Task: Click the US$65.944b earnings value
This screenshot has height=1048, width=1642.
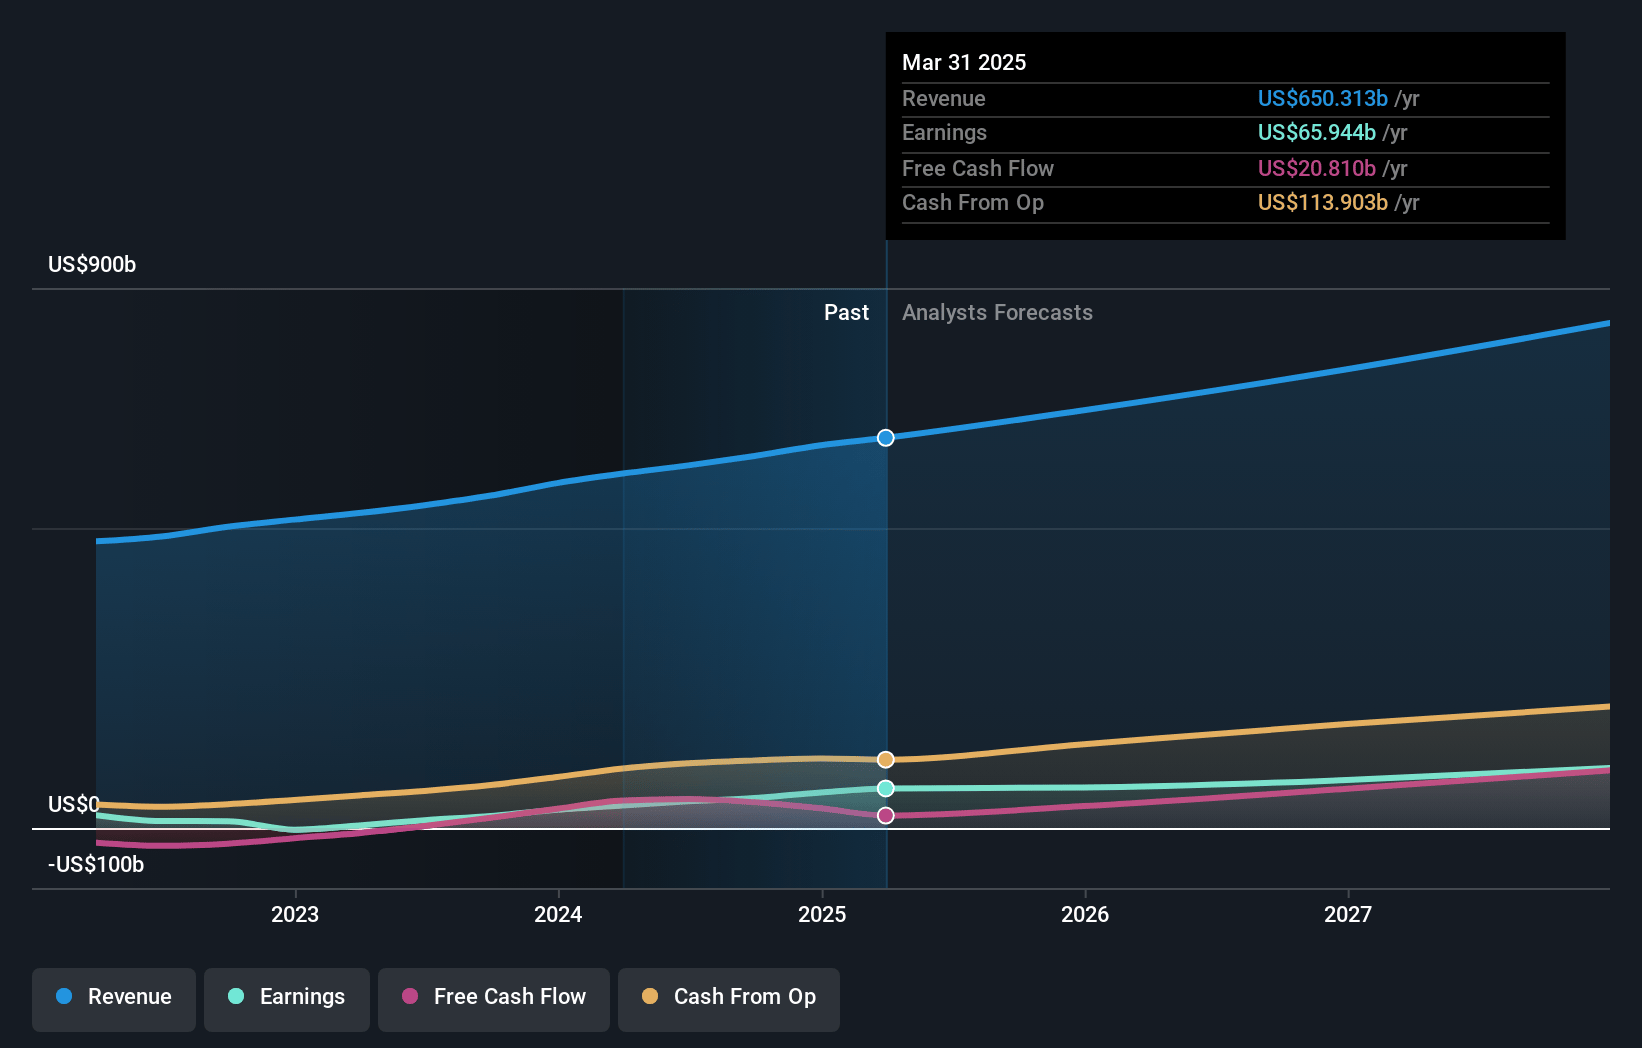Action: pyautogui.click(x=1316, y=132)
